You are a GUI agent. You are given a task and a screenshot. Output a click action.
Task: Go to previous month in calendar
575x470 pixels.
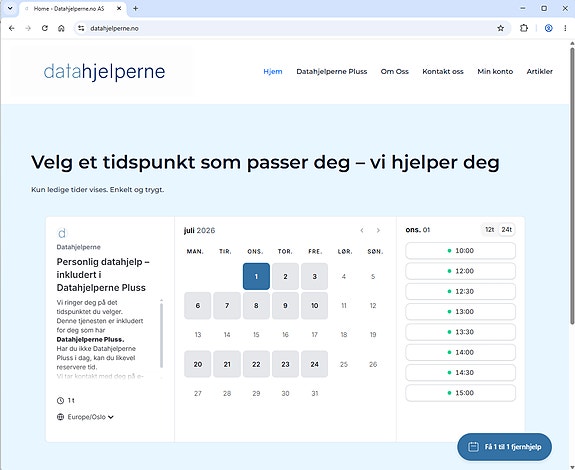tap(362, 230)
